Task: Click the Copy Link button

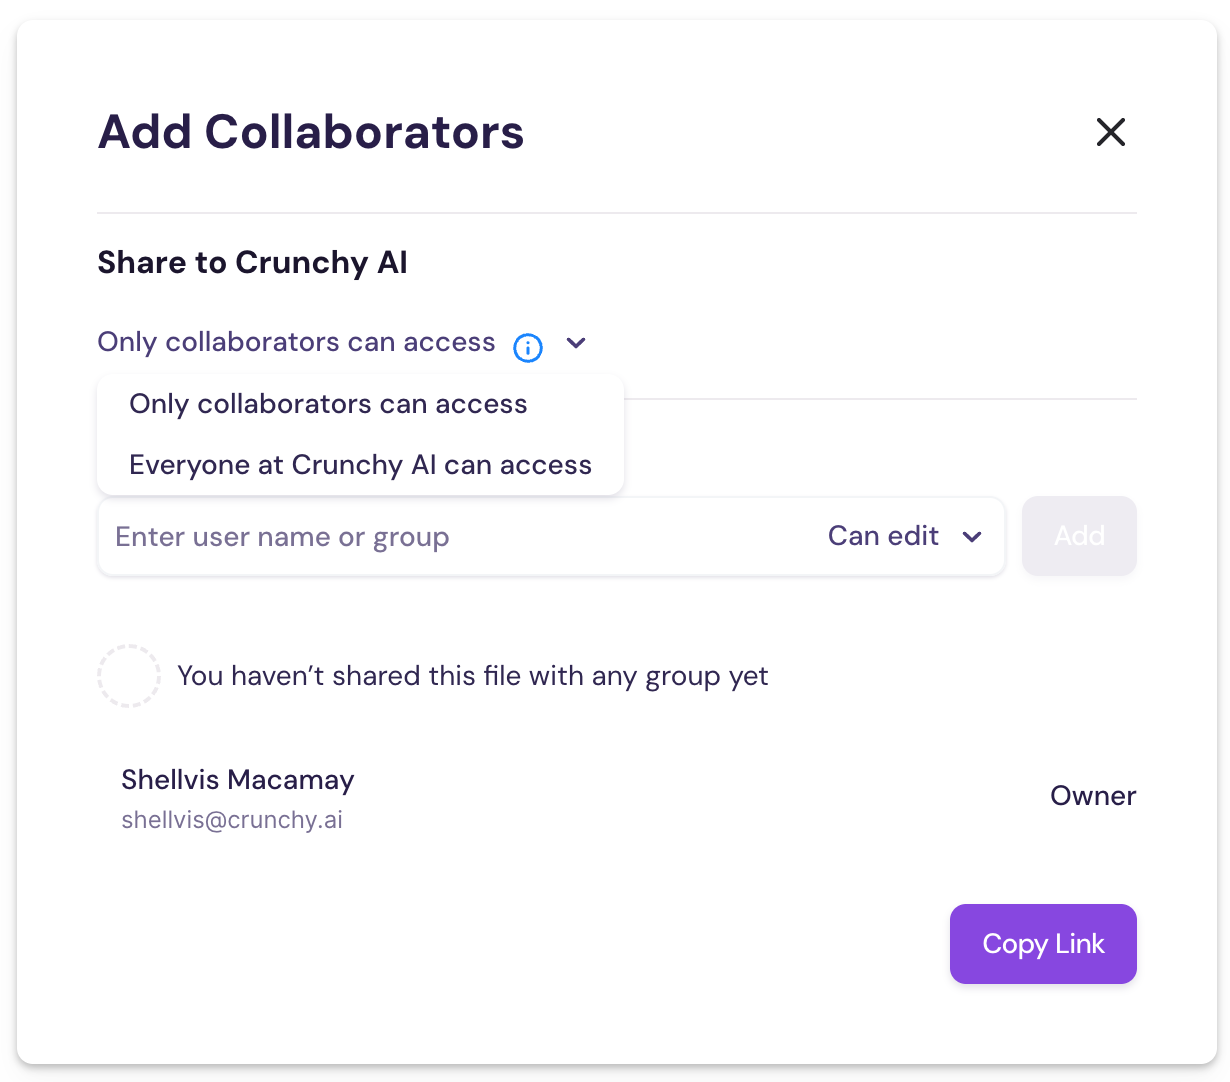Action: (1043, 944)
